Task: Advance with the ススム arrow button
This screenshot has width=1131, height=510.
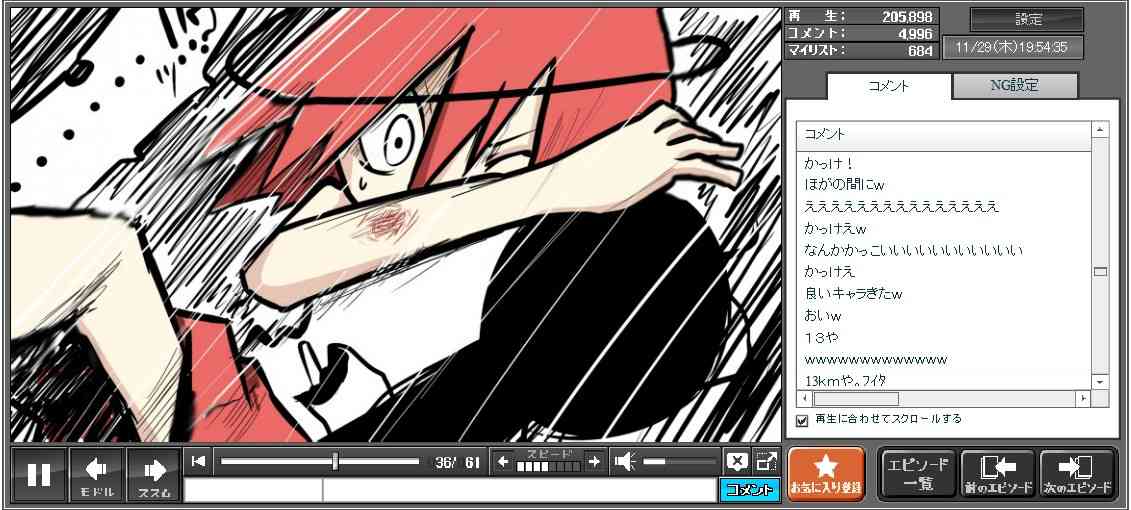Action: pyautogui.click(x=153, y=475)
